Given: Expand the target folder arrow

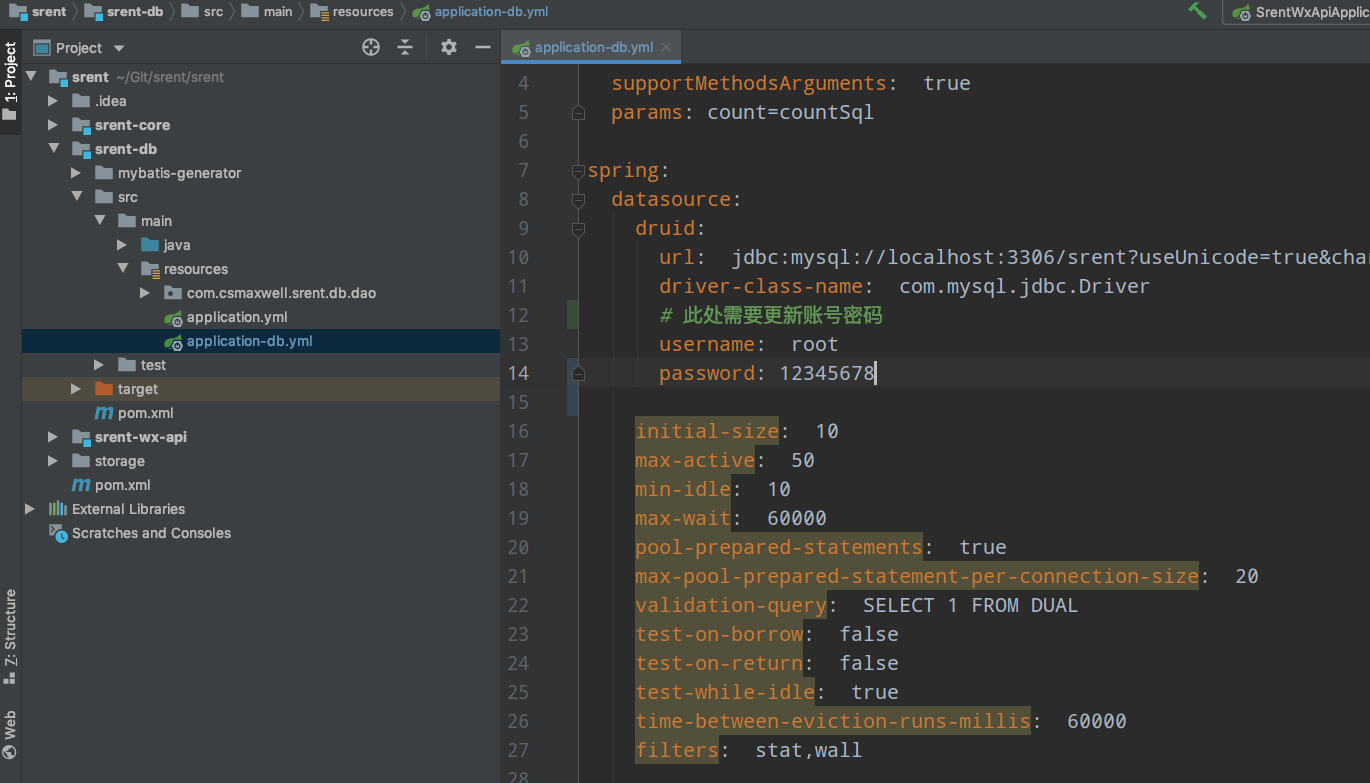Looking at the screenshot, I should (76, 389).
